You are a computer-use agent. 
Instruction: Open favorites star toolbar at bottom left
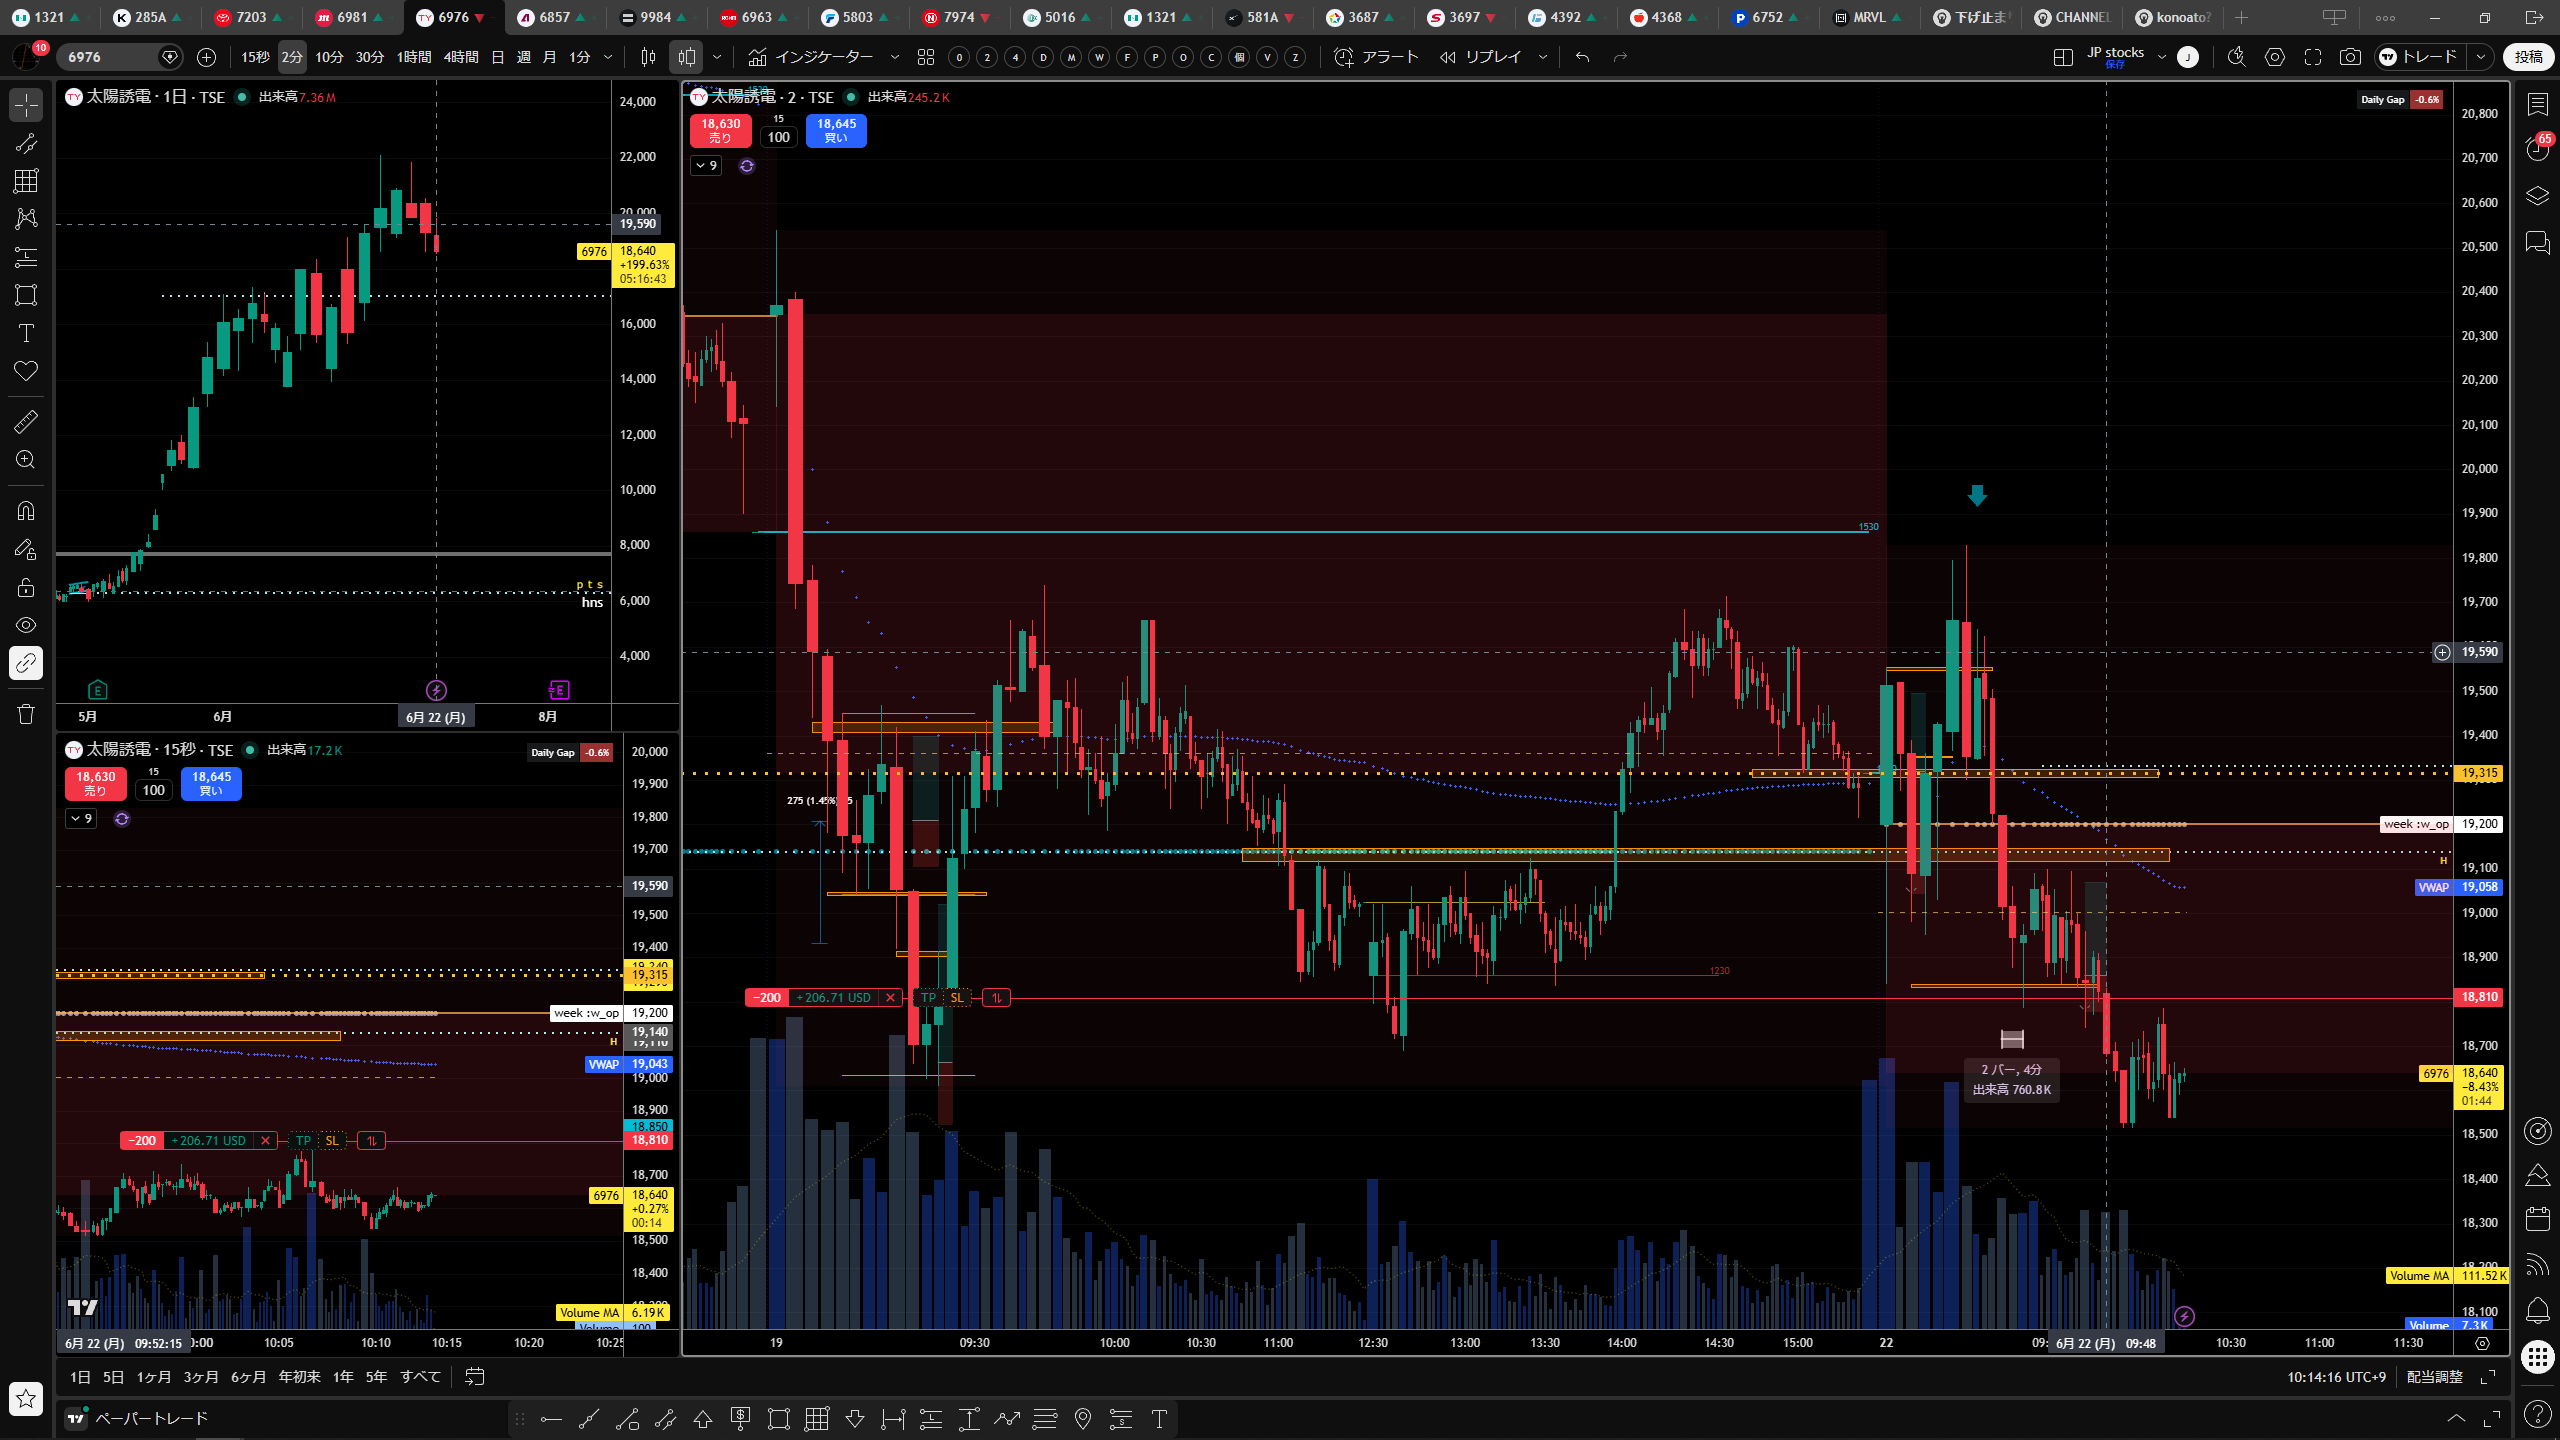26,1398
